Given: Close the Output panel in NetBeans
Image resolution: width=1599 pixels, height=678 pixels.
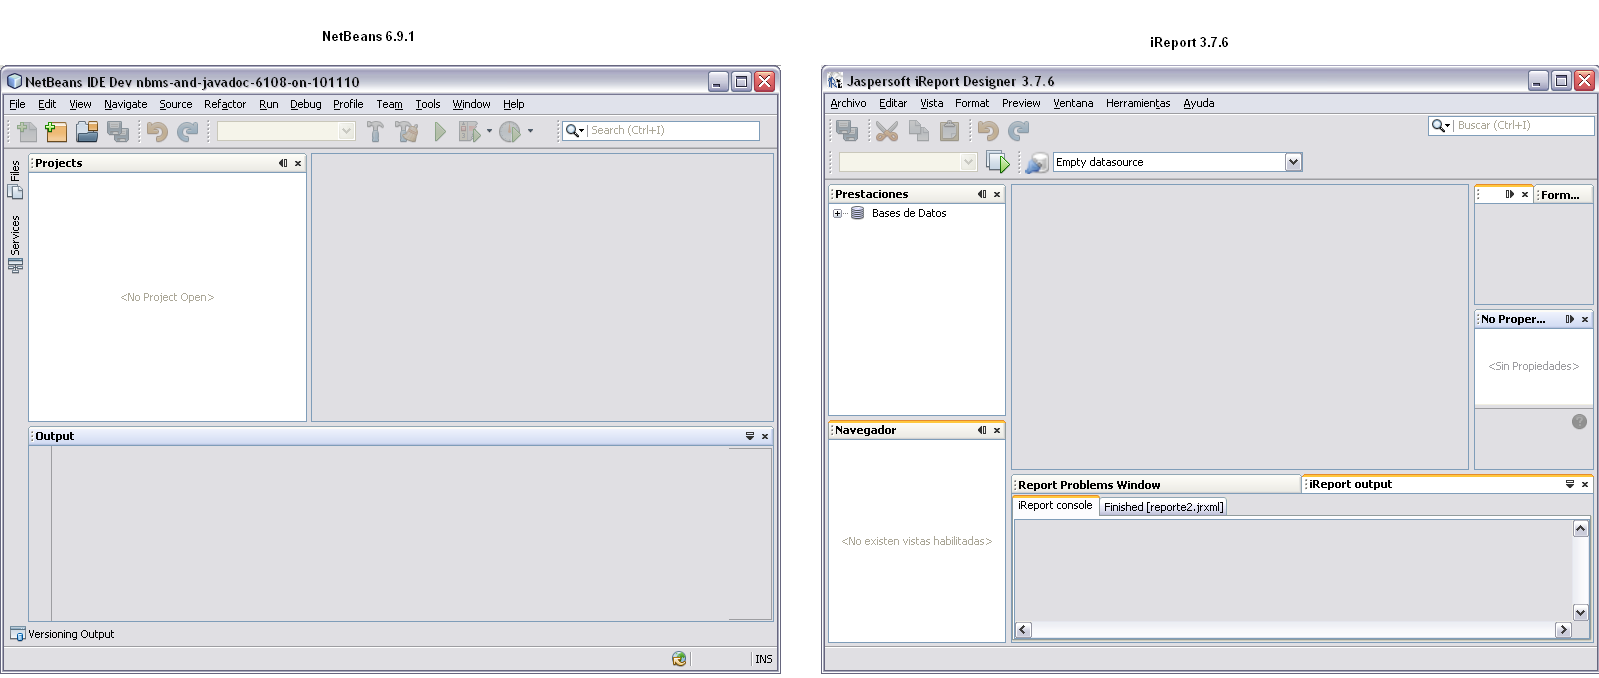Looking at the screenshot, I should click(x=765, y=436).
